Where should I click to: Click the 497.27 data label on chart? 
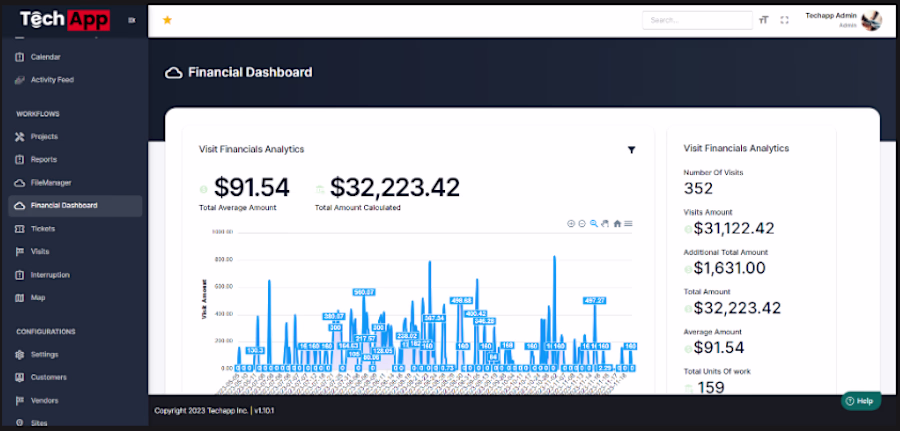[x=594, y=300]
